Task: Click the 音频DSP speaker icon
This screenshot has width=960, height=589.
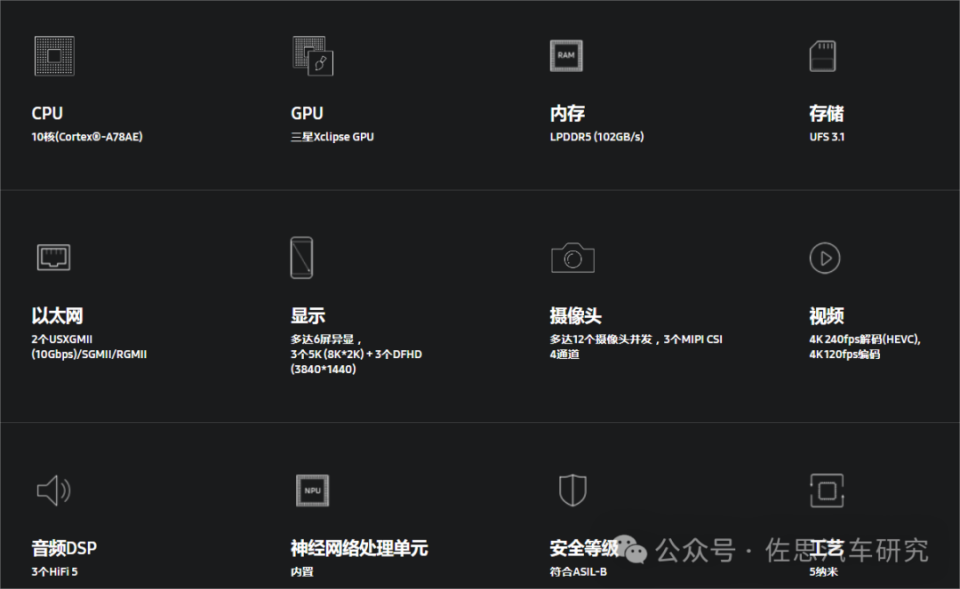Action: click(53, 490)
